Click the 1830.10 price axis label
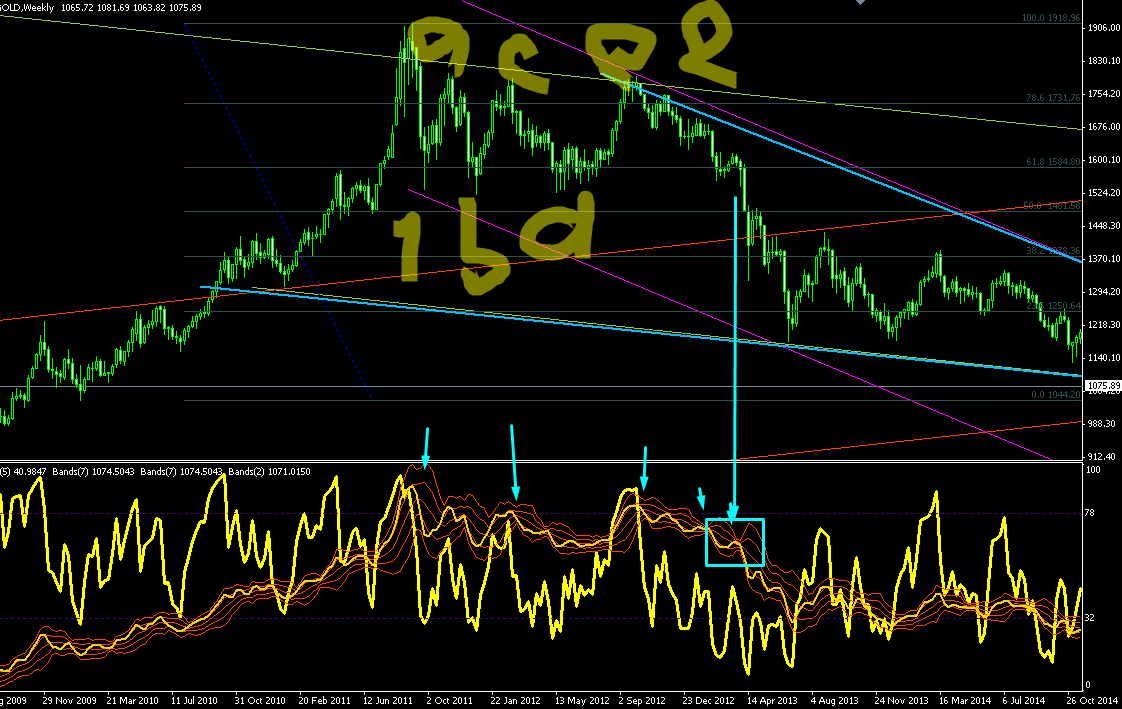The width and height of the screenshot is (1122, 709). pos(1103,61)
